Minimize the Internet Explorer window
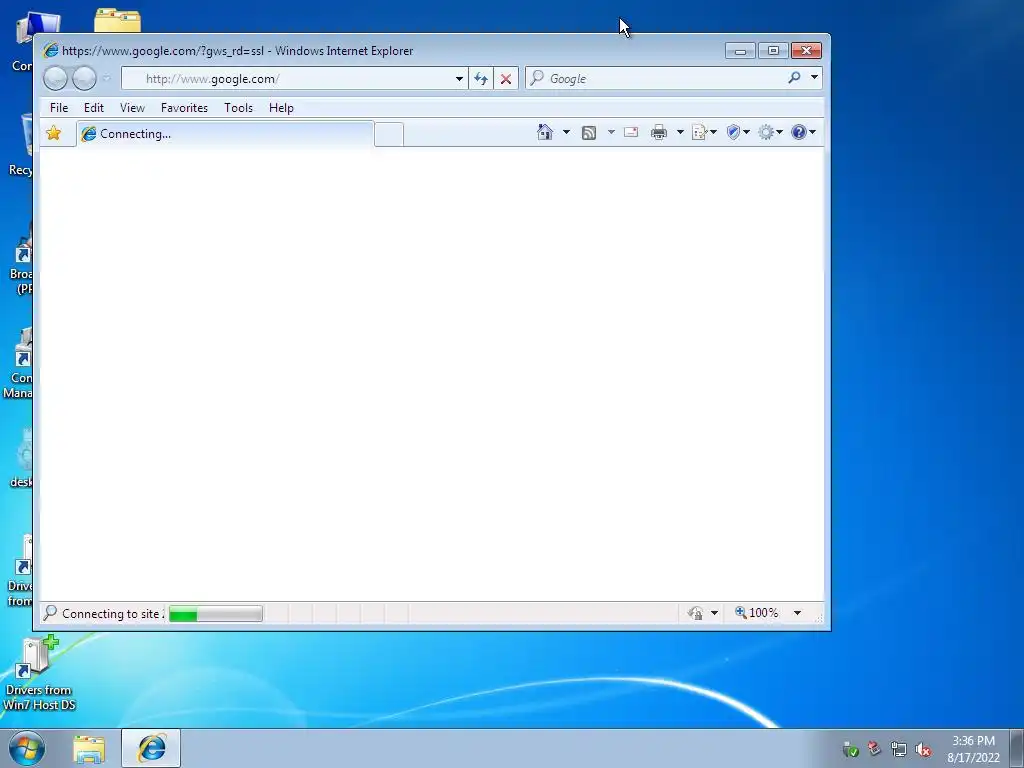 point(741,51)
